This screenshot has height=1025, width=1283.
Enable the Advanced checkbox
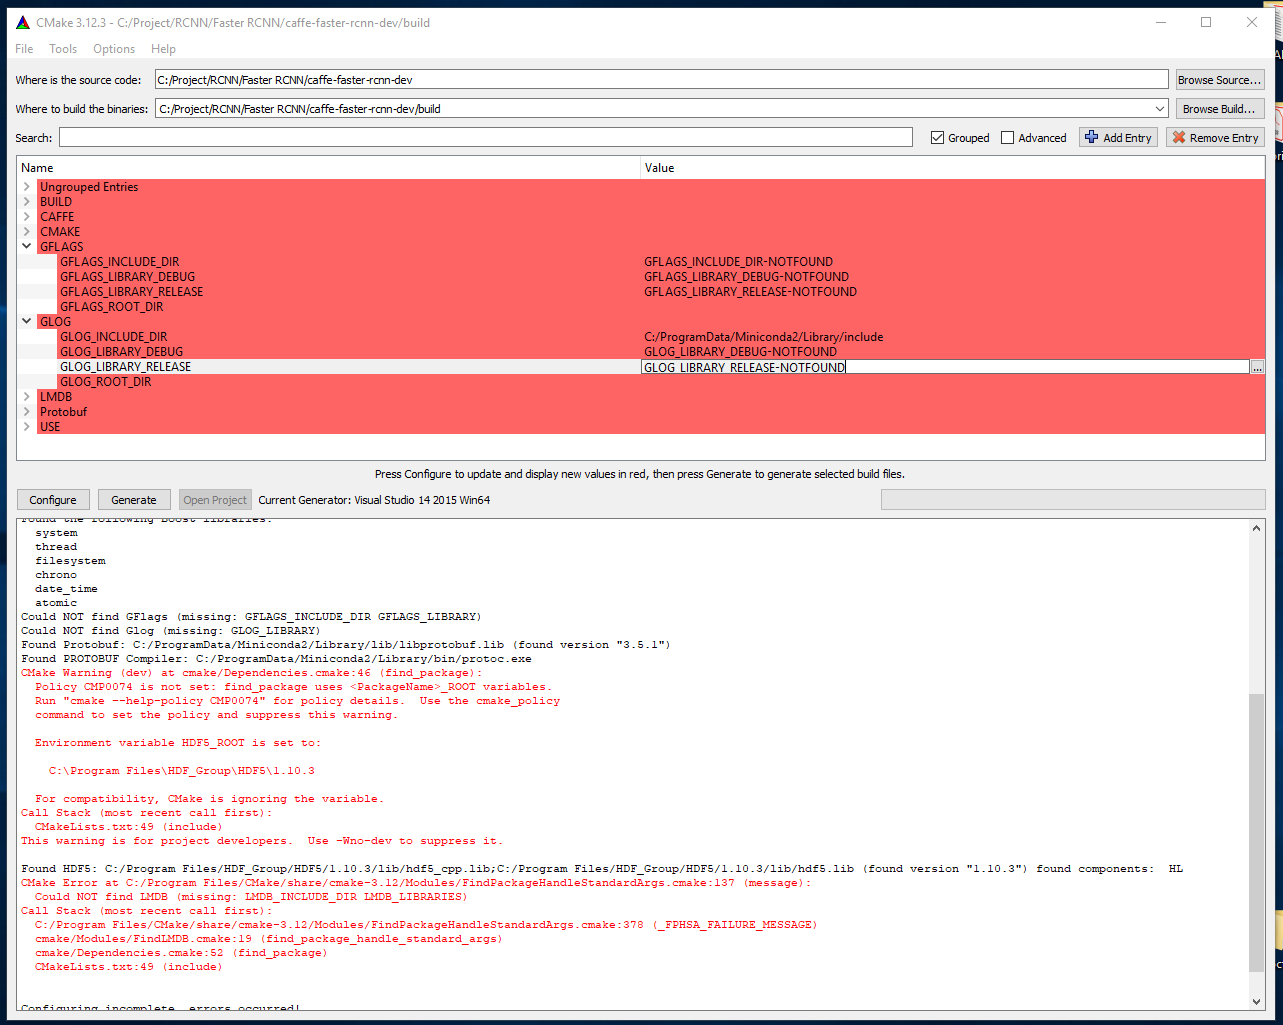point(1007,138)
